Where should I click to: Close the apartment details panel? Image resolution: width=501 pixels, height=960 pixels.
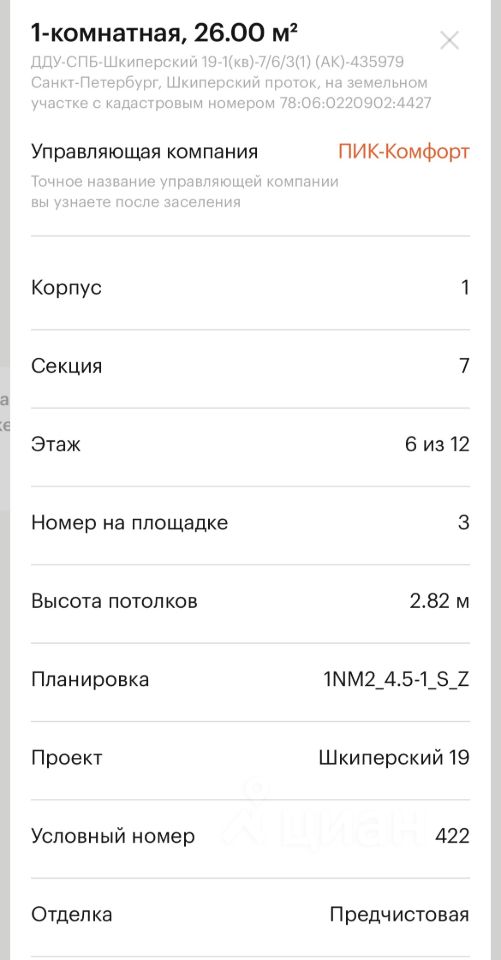coord(450,41)
